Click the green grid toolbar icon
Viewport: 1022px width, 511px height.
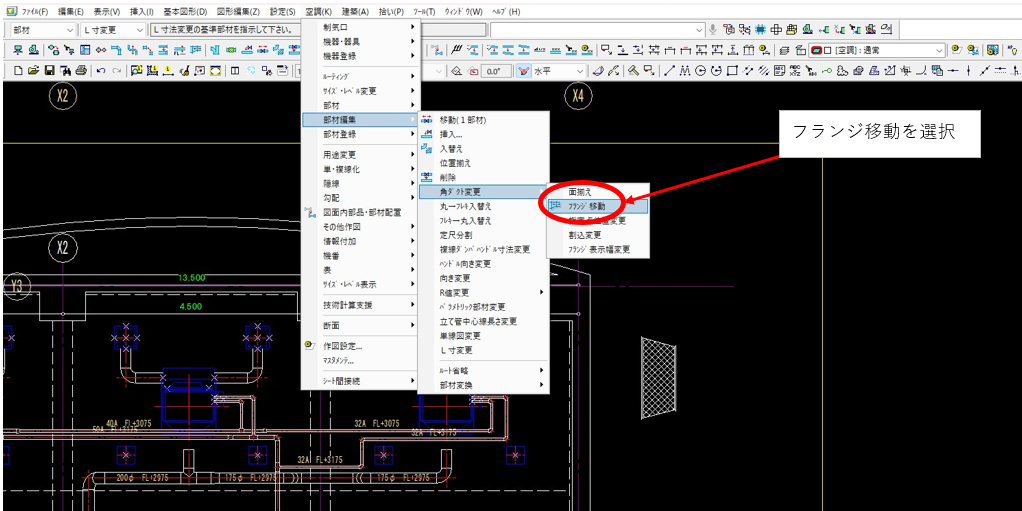tap(761, 29)
